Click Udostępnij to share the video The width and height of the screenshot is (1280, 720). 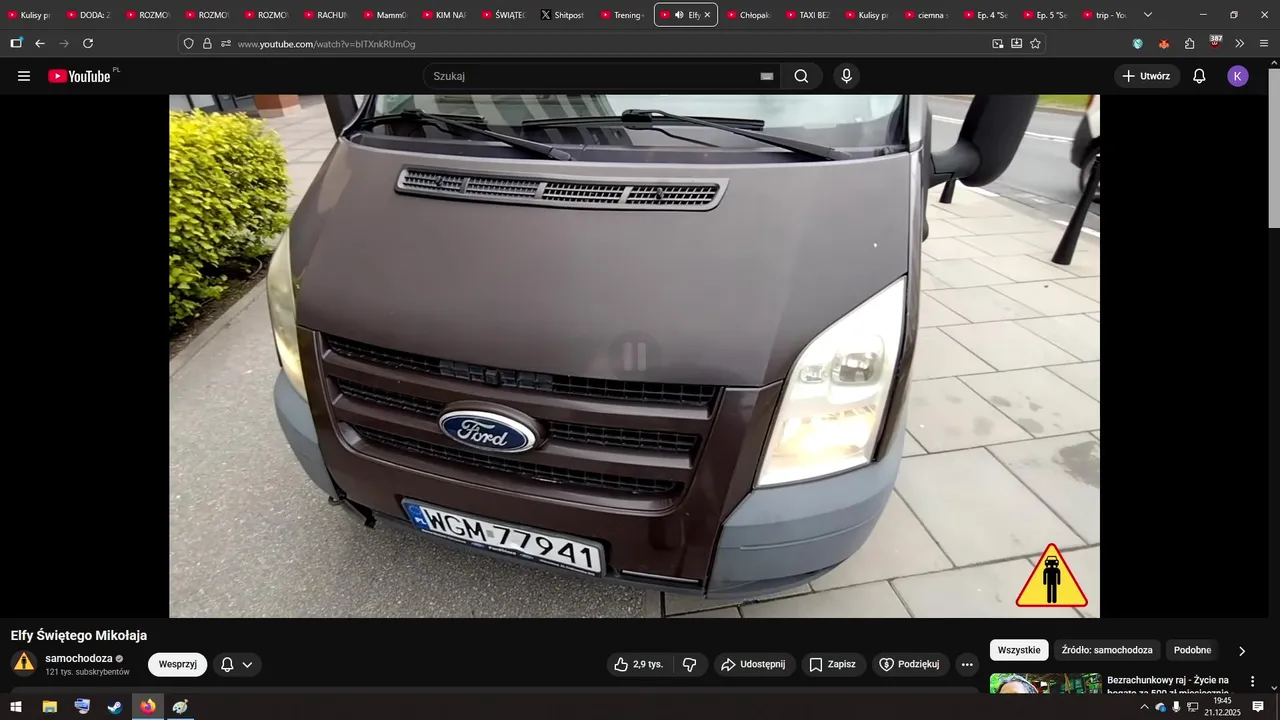(x=754, y=664)
